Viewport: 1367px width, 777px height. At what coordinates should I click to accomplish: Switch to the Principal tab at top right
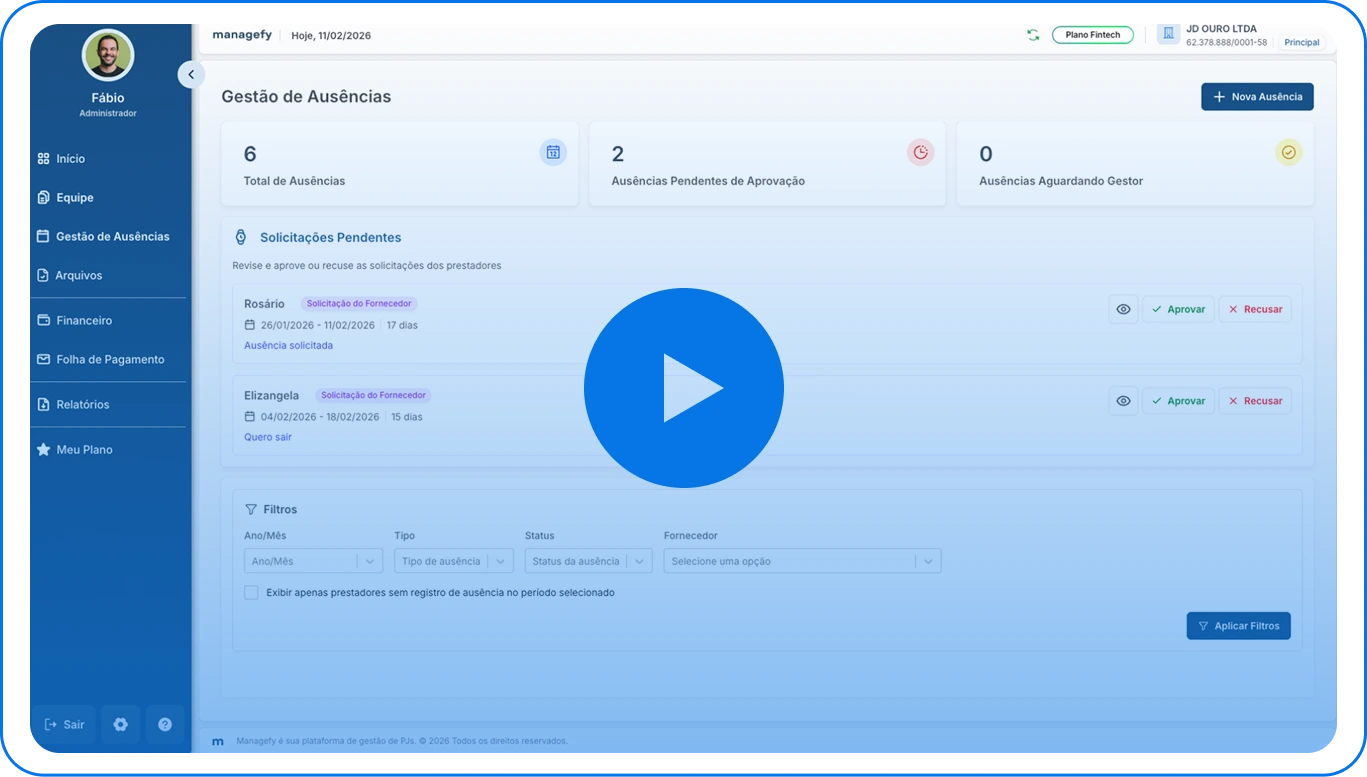[x=1301, y=42]
